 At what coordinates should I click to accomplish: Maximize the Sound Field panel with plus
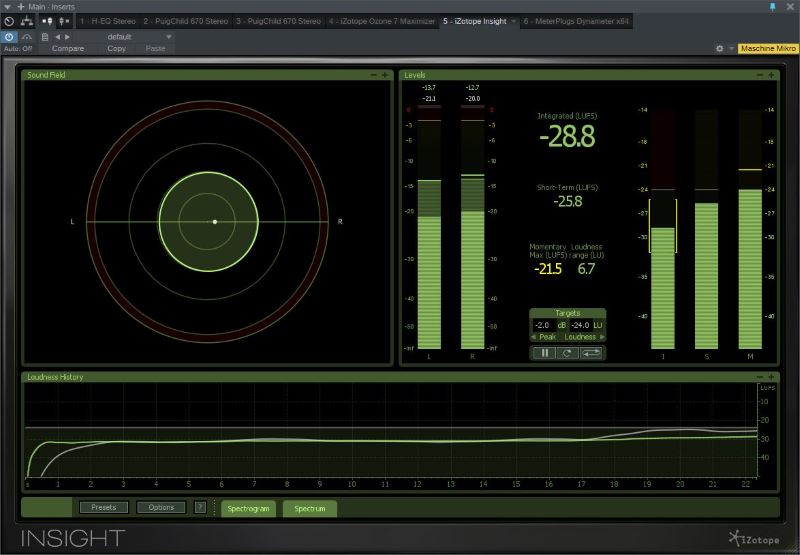385,75
